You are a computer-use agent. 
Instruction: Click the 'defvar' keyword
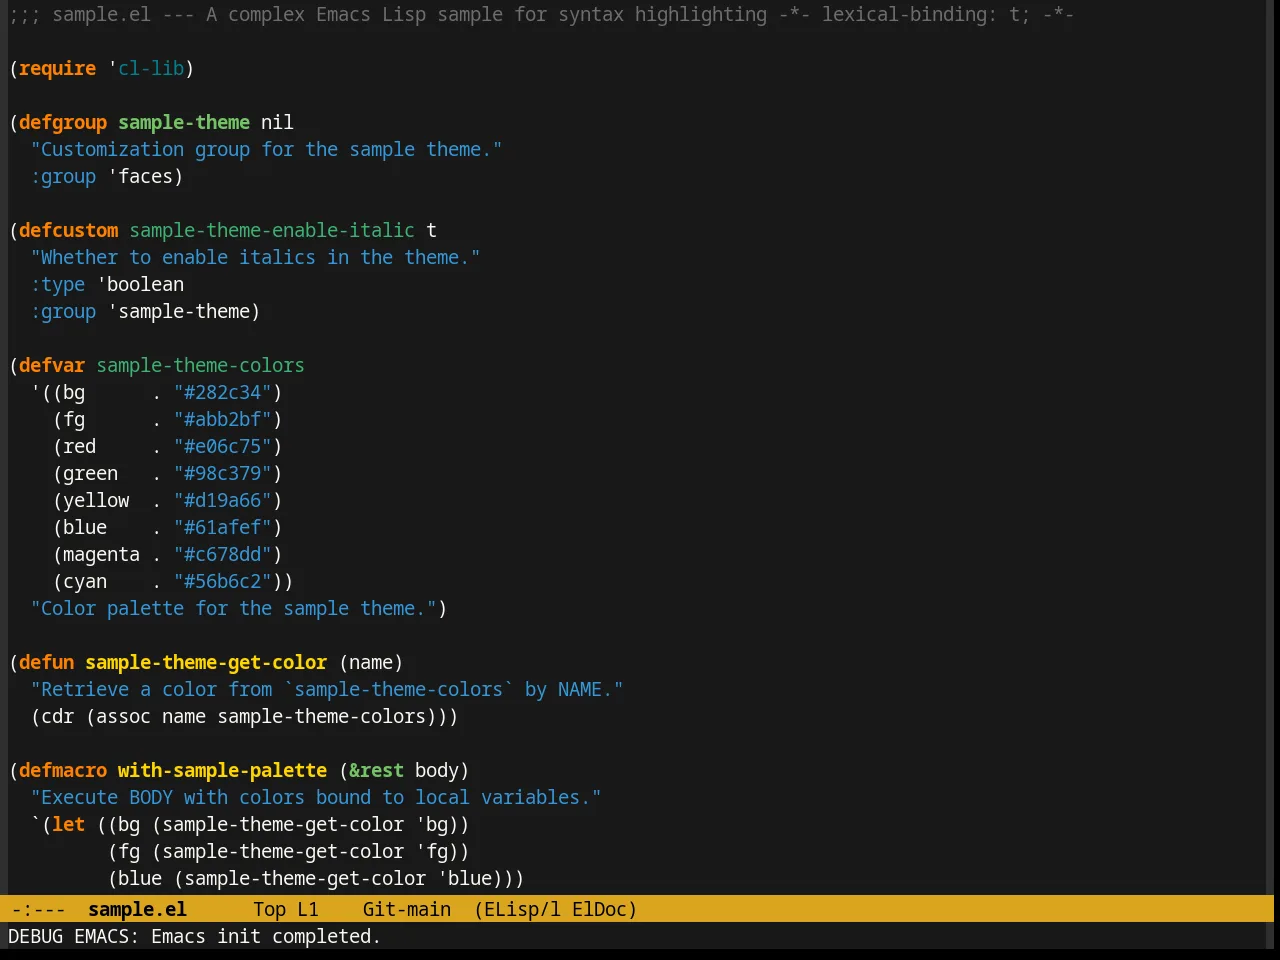point(52,365)
